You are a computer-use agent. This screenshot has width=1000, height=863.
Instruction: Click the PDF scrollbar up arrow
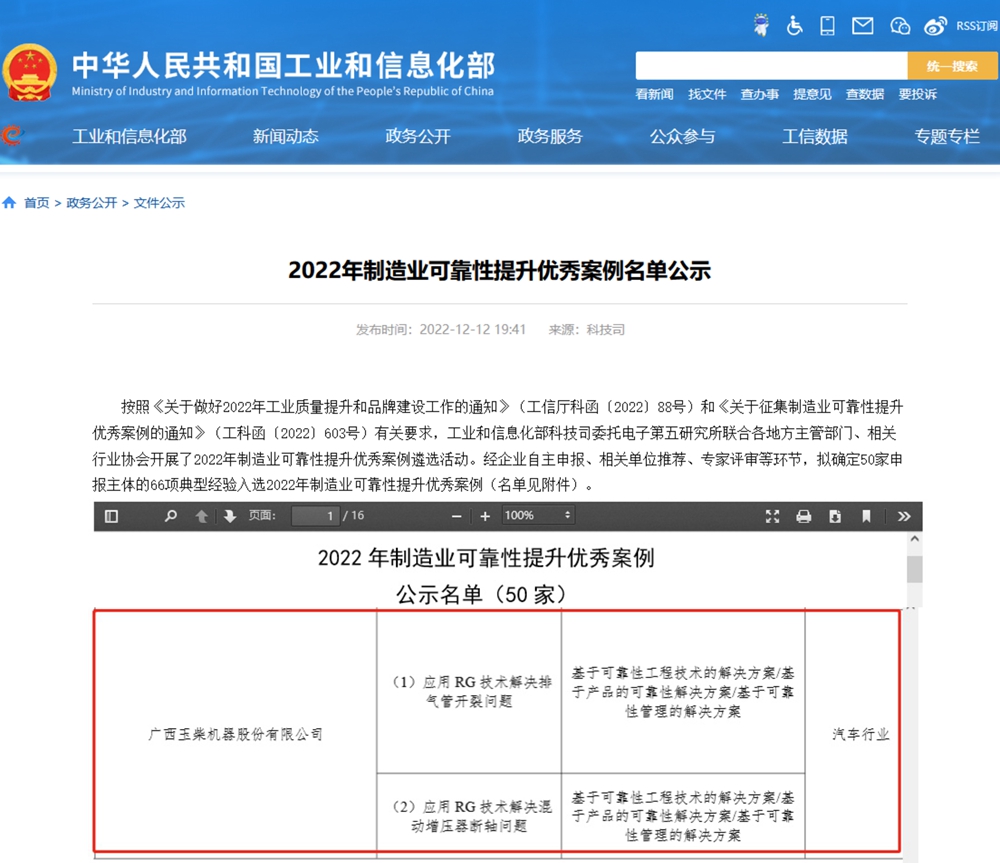click(x=915, y=539)
